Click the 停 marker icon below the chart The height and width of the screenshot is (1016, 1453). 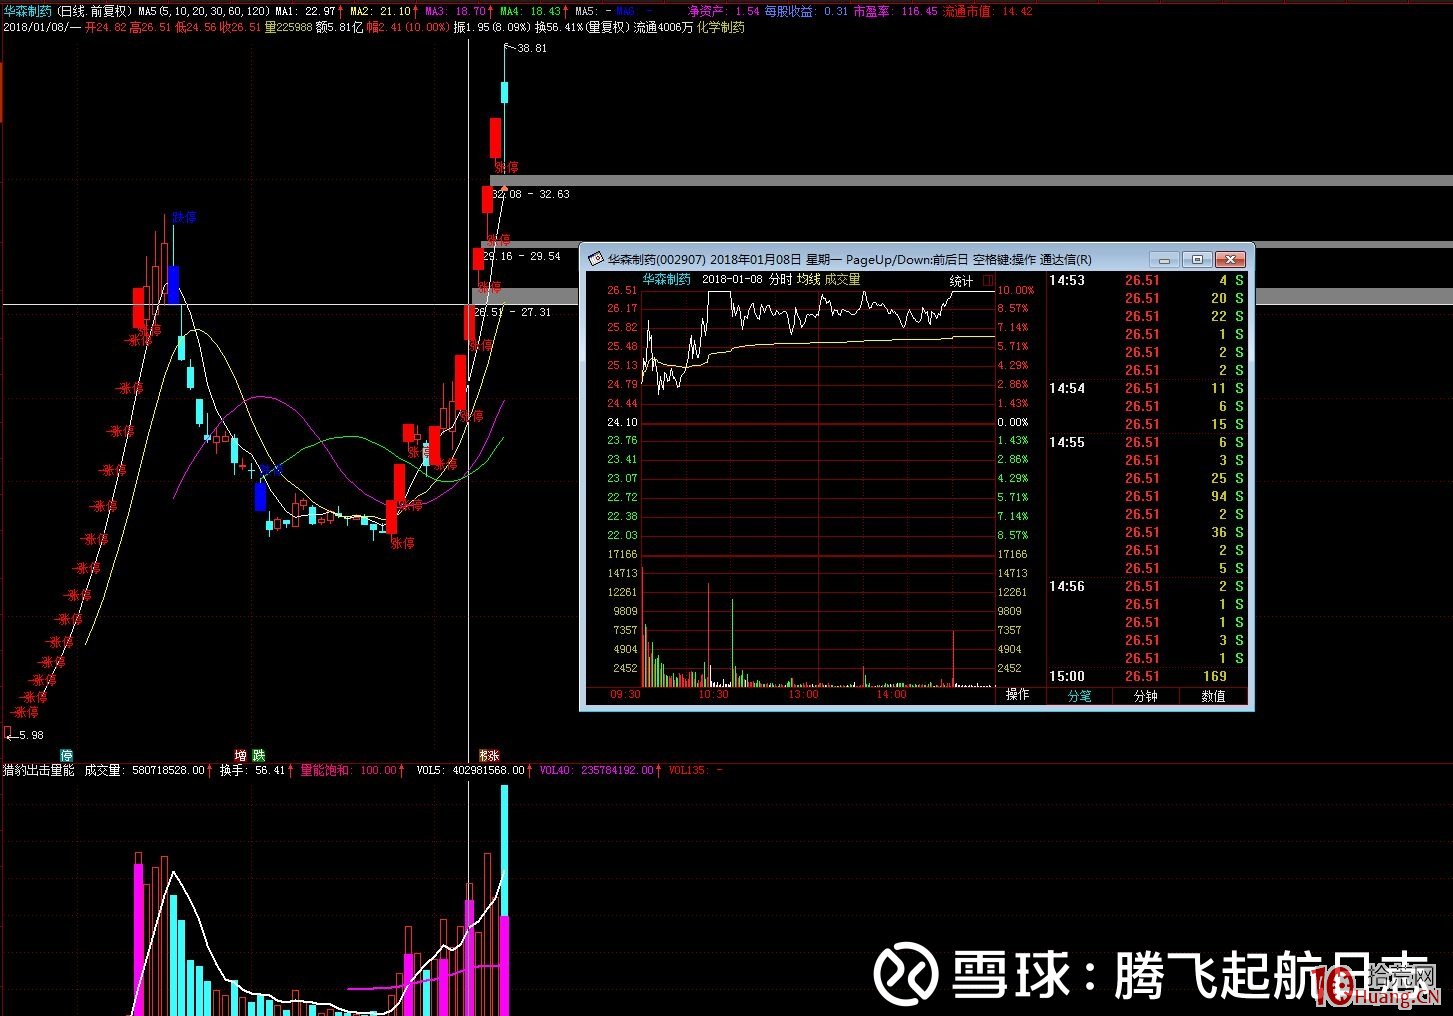coord(66,756)
